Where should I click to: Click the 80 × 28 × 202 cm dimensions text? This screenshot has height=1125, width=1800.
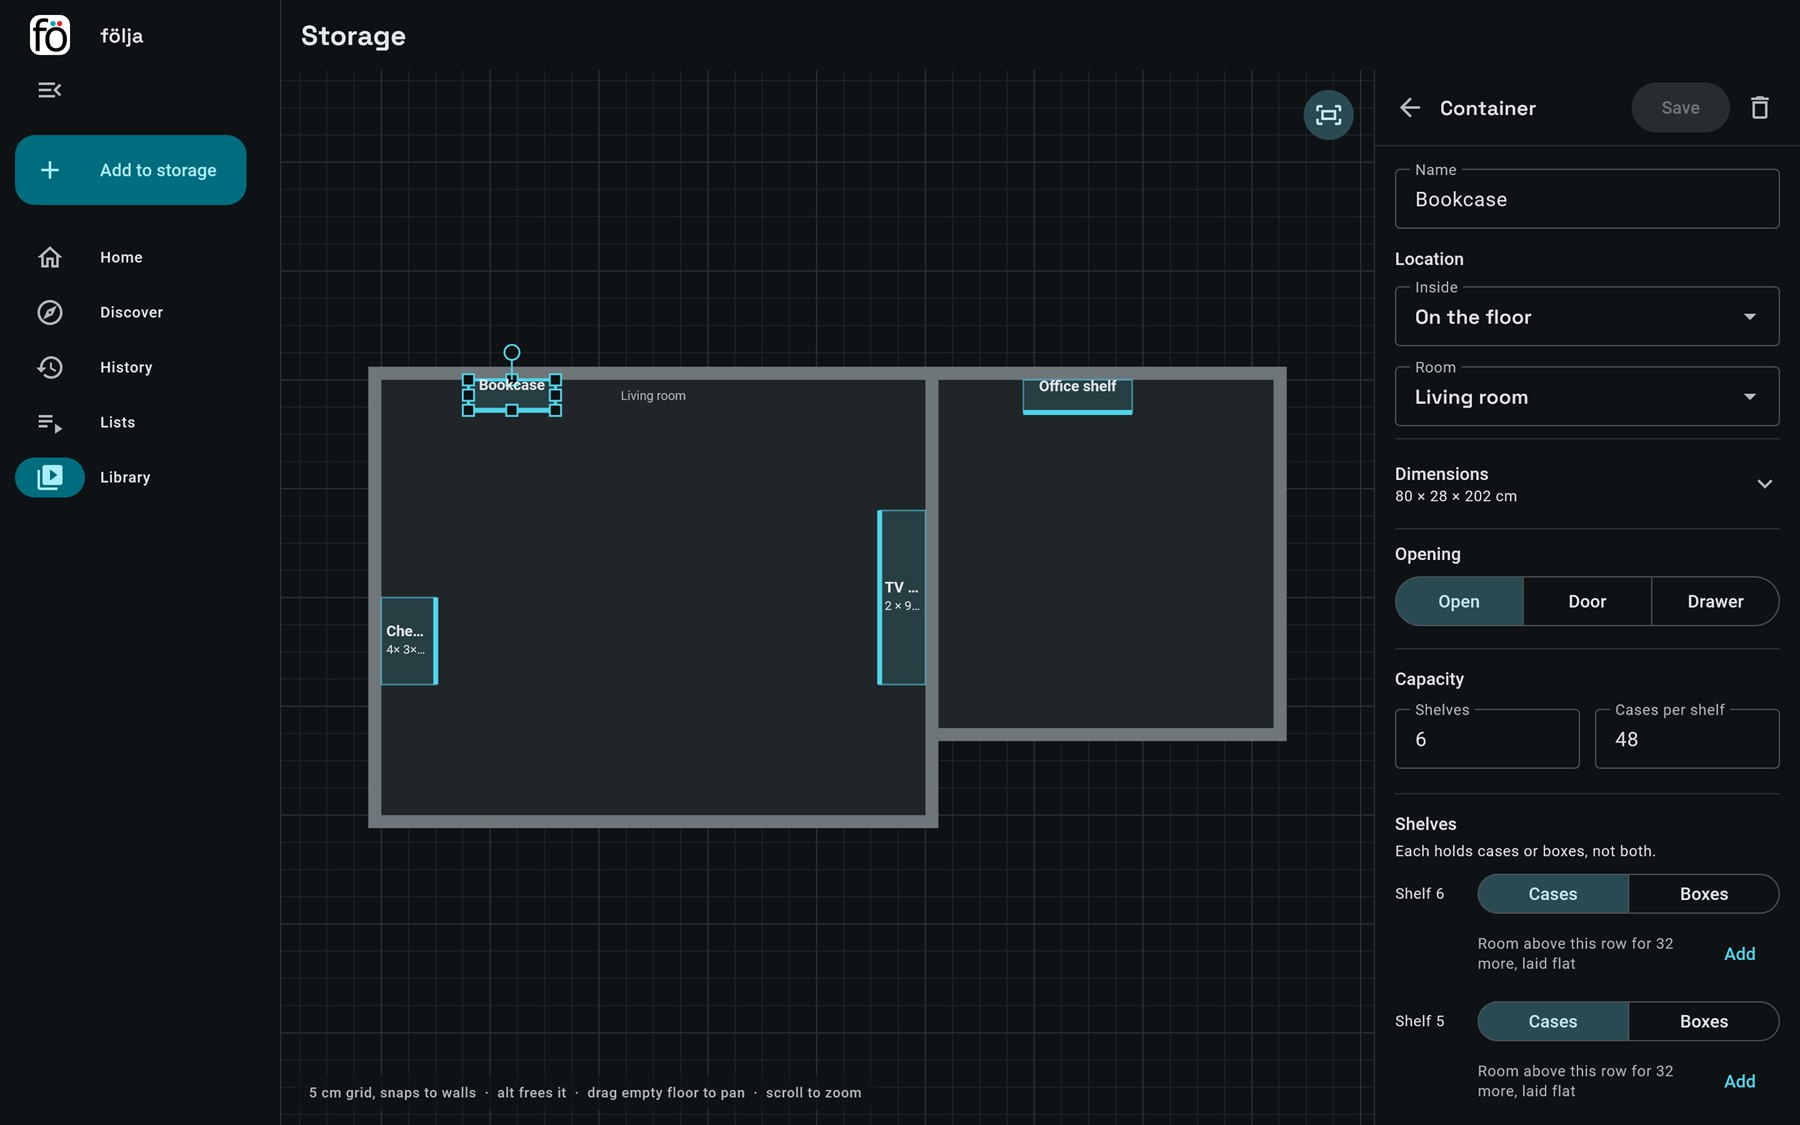point(1456,496)
